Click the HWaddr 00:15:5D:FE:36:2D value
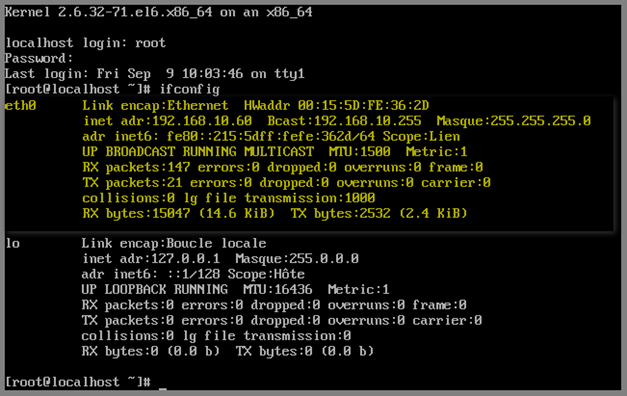The width and height of the screenshot is (627, 396). pos(336,106)
